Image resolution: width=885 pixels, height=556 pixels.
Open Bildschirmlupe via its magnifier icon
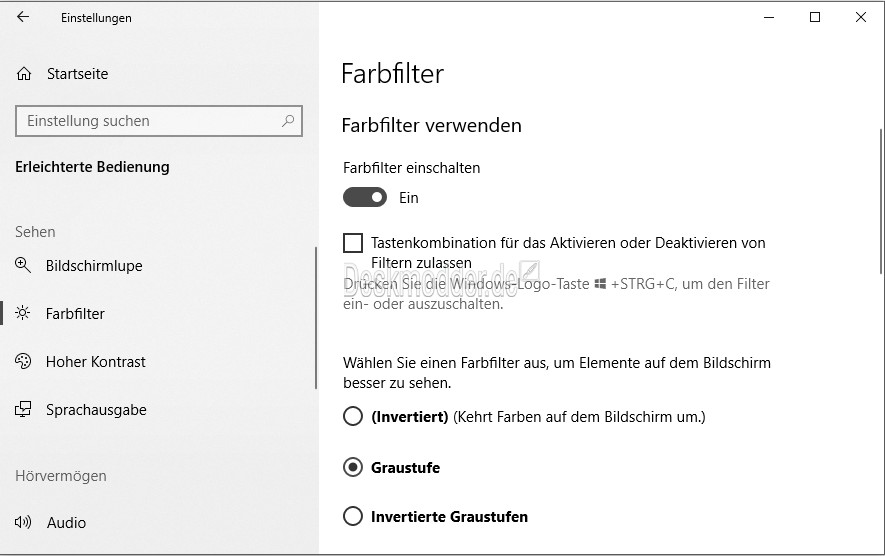click(x=23, y=265)
